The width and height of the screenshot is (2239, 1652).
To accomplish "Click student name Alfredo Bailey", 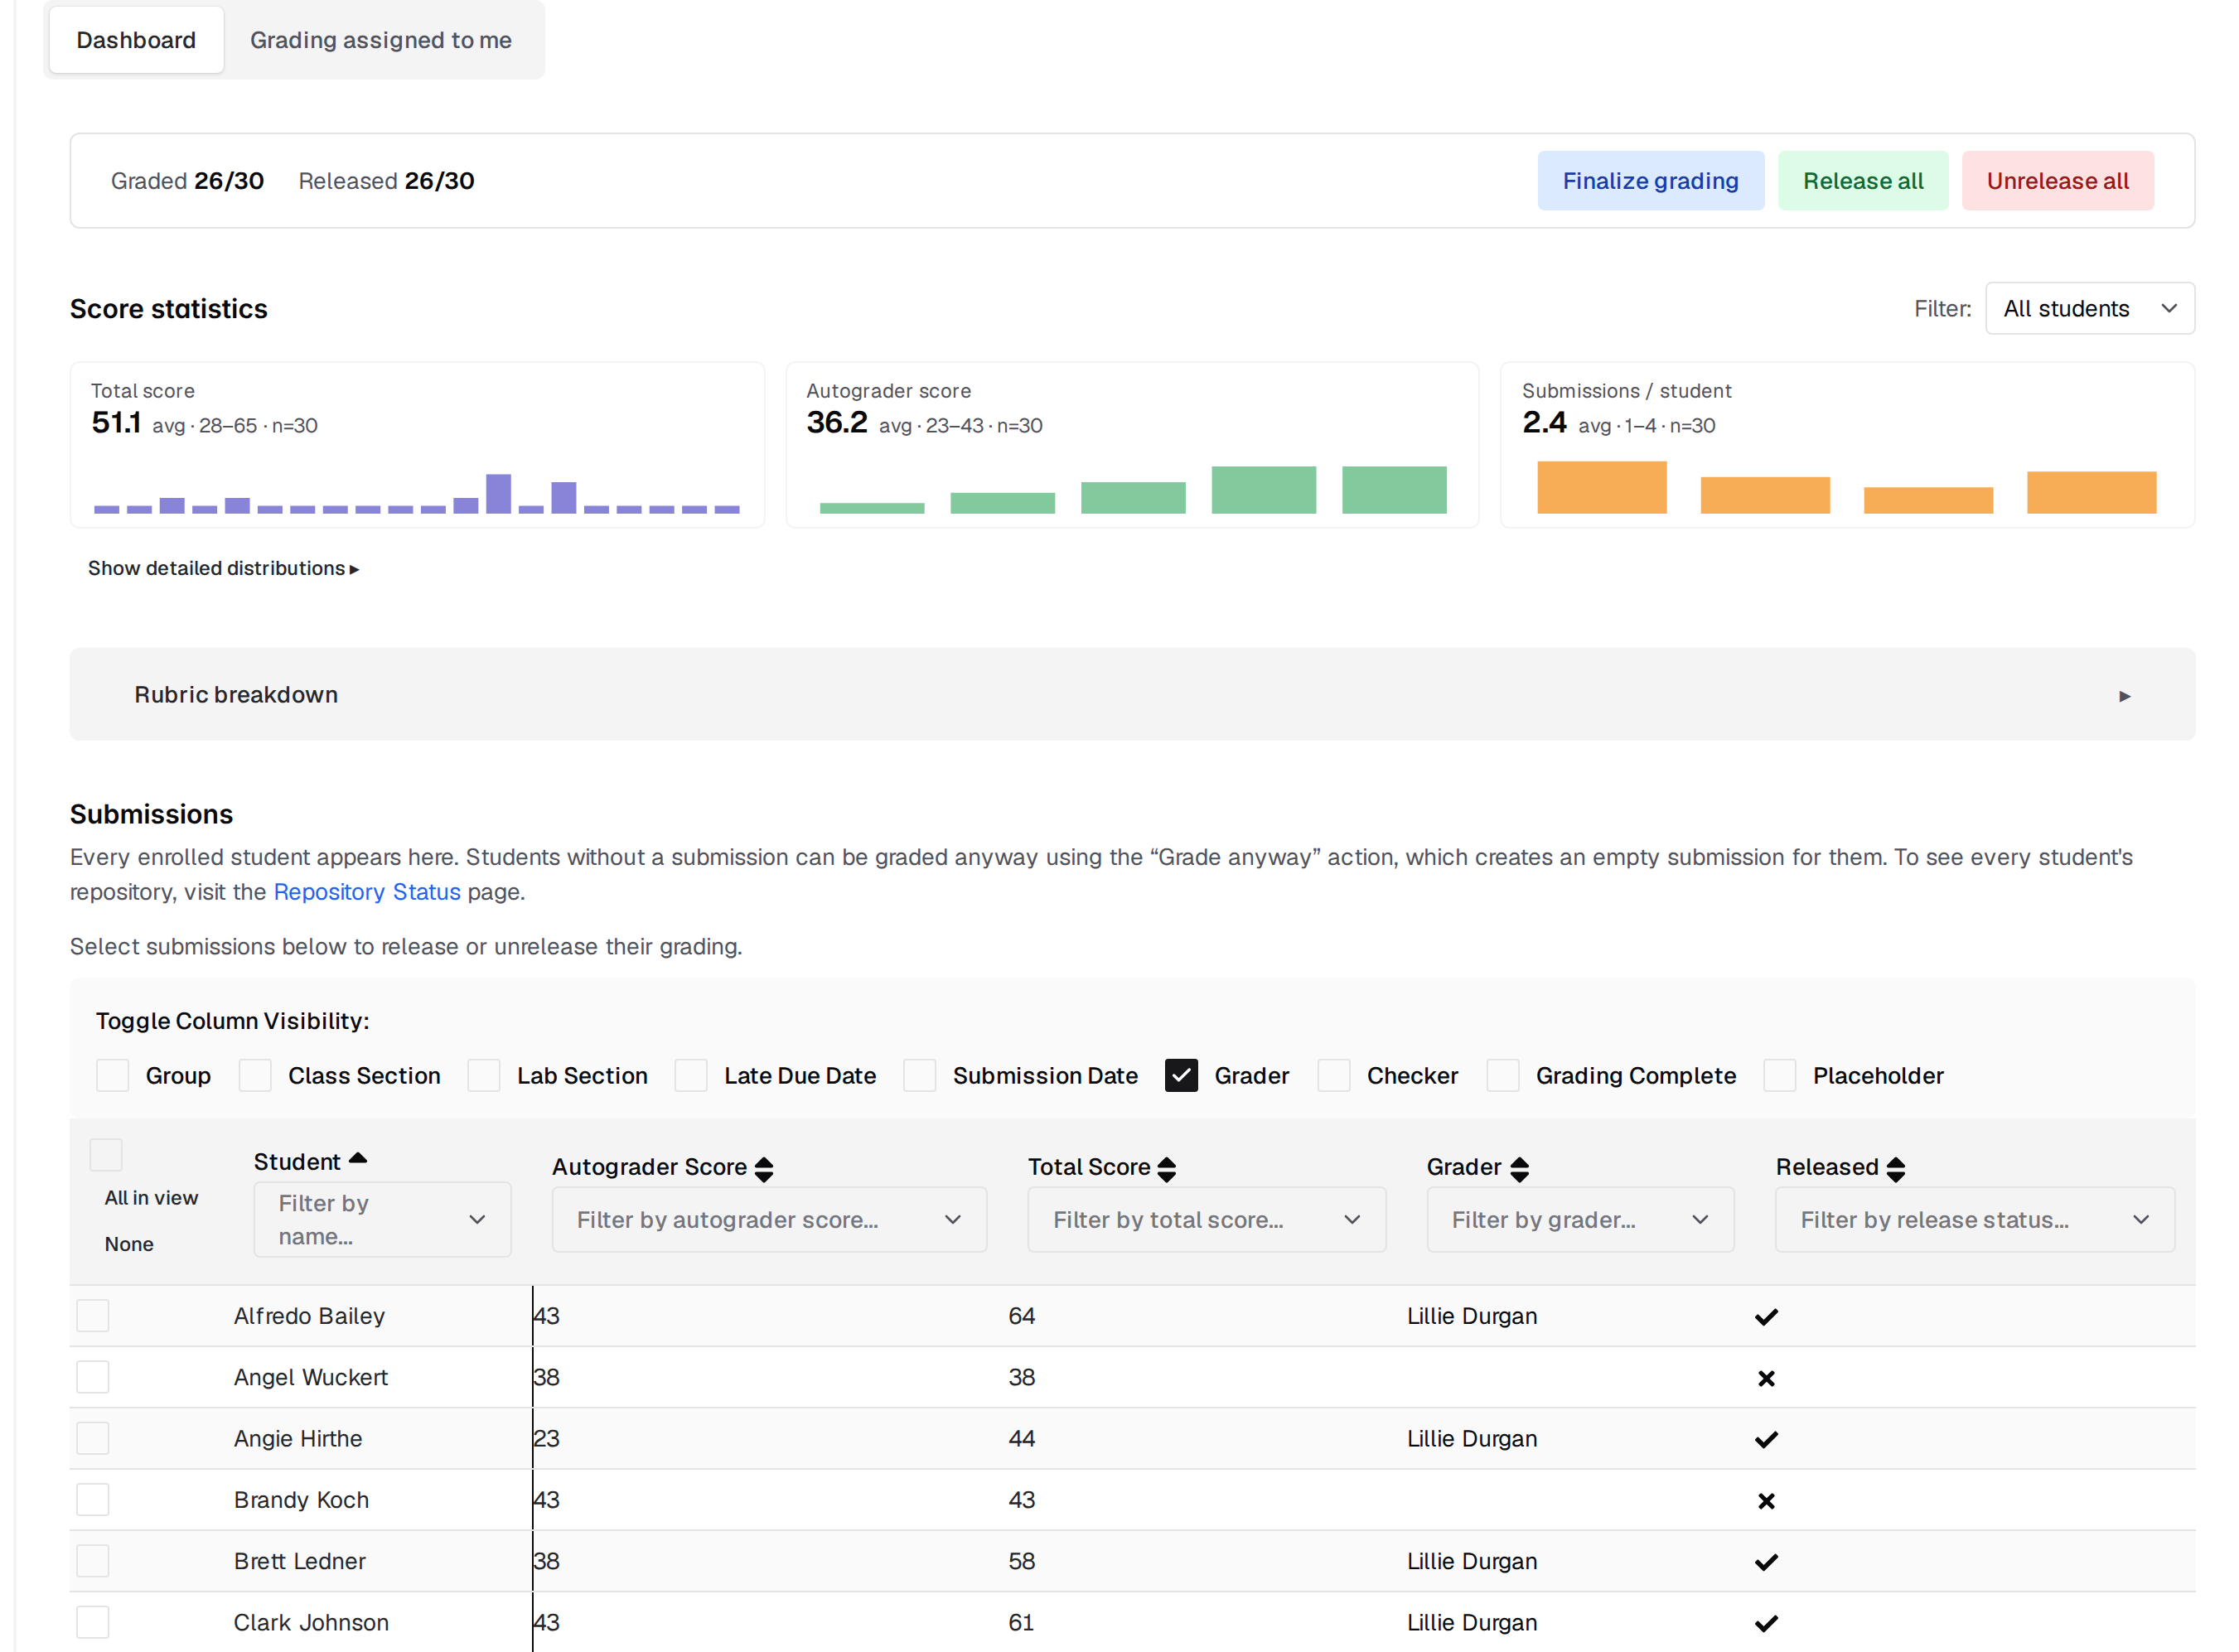I will 310,1316.
